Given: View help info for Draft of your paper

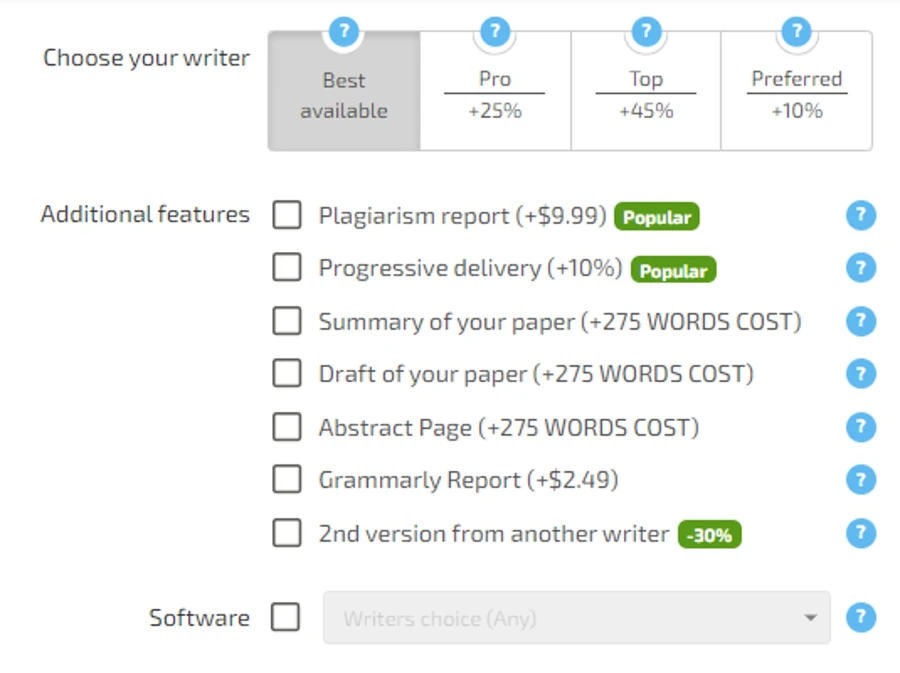Looking at the screenshot, I should click(861, 373).
